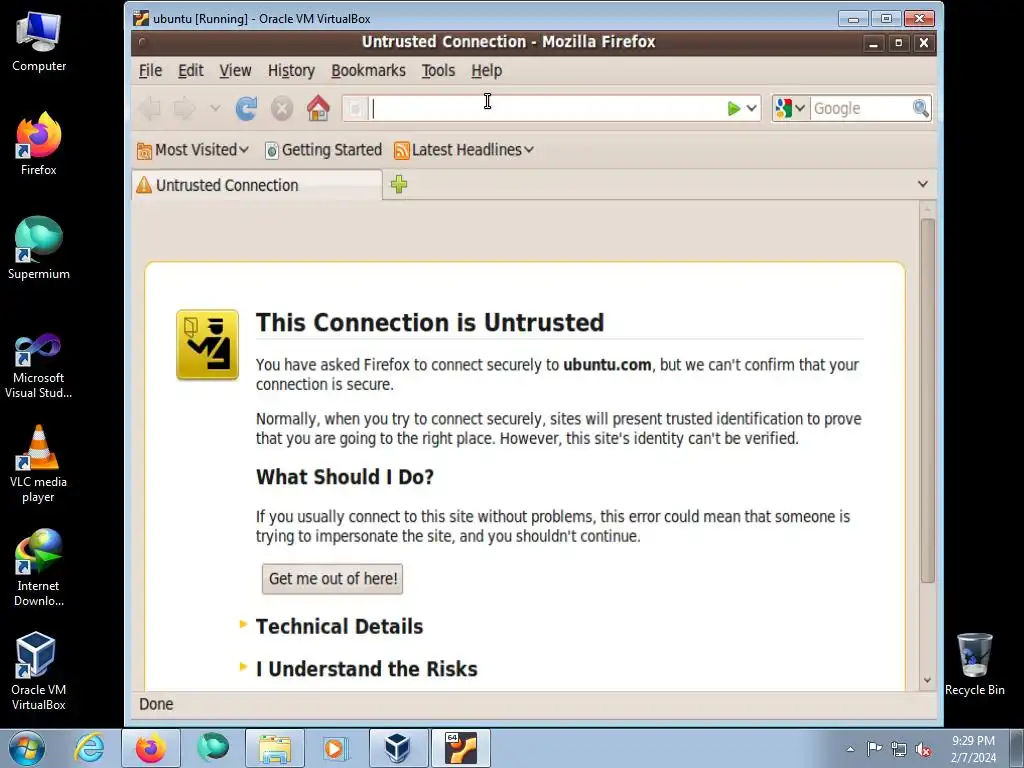1024x768 pixels.
Task: Open the Edit menu
Action: pyautogui.click(x=191, y=71)
